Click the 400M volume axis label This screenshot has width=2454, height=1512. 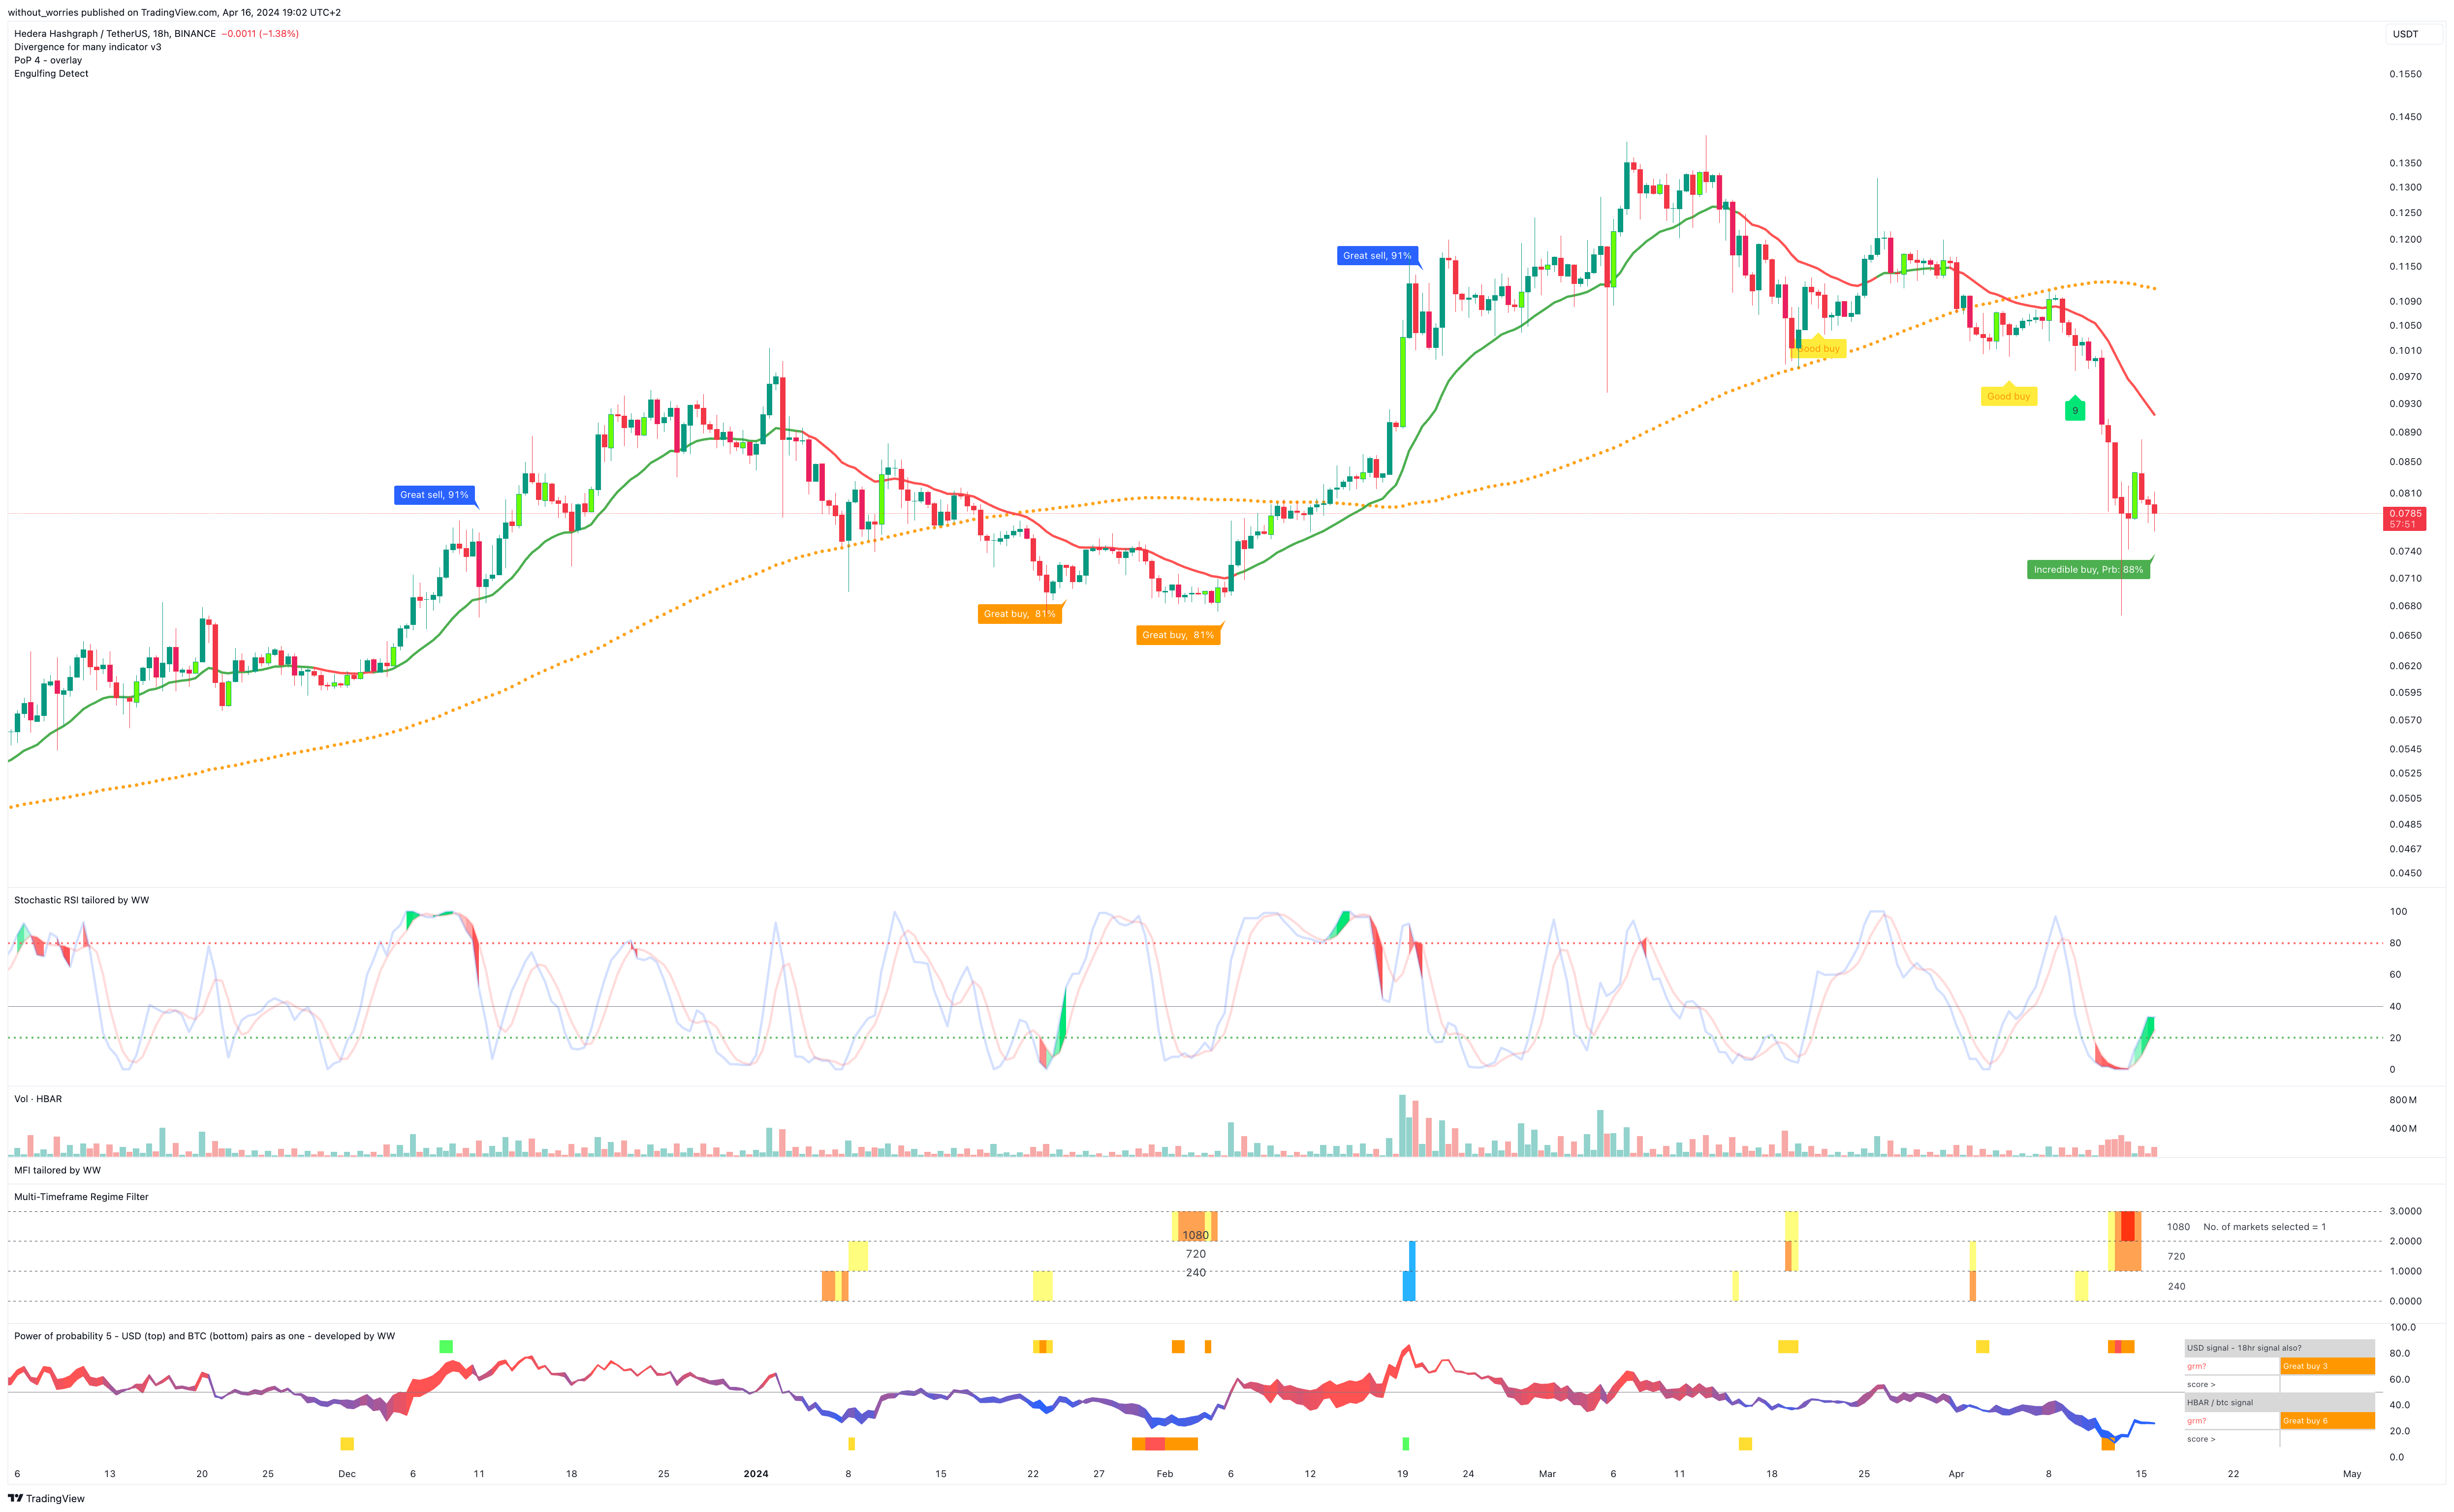coord(2403,1129)
